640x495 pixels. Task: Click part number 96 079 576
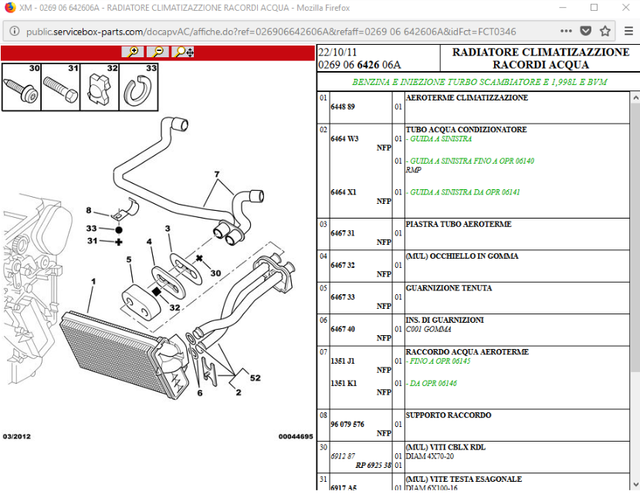pos(347,424)
